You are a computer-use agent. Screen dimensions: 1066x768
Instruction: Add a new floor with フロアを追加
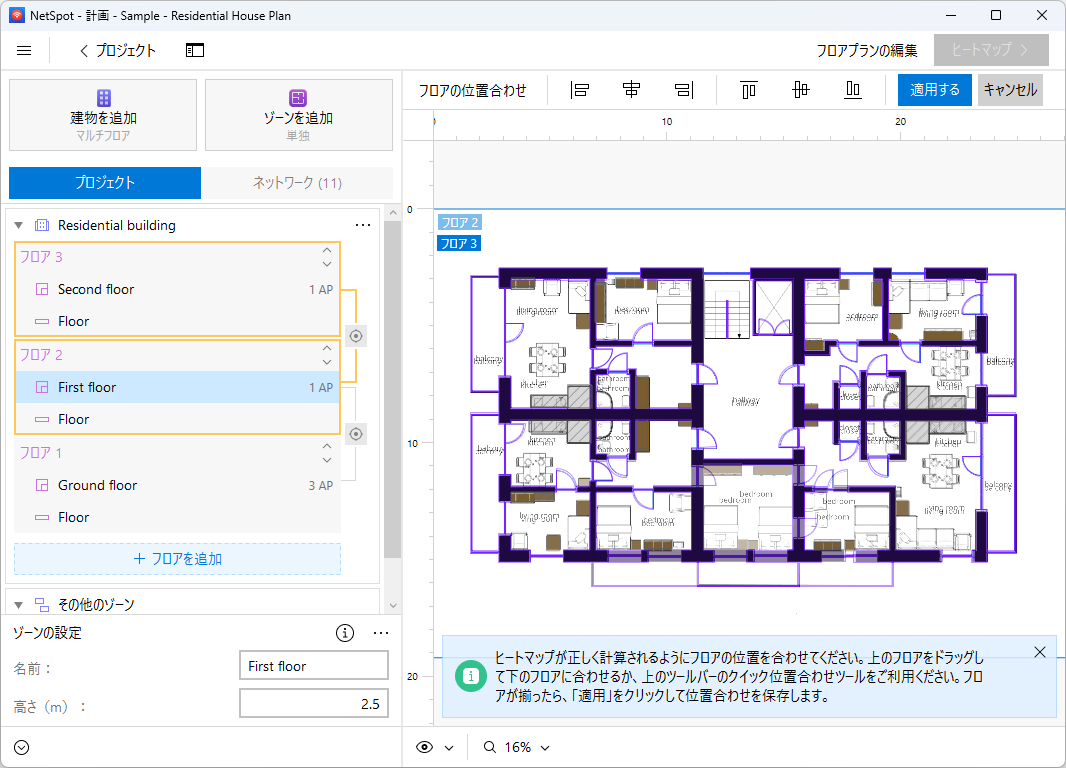(x=177, y=559)
